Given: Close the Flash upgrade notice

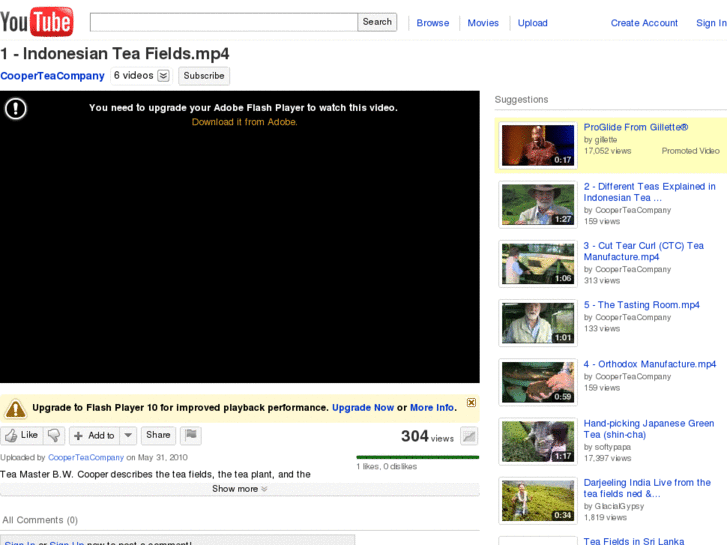Looking at the screenshot, I should coord(471,403).
